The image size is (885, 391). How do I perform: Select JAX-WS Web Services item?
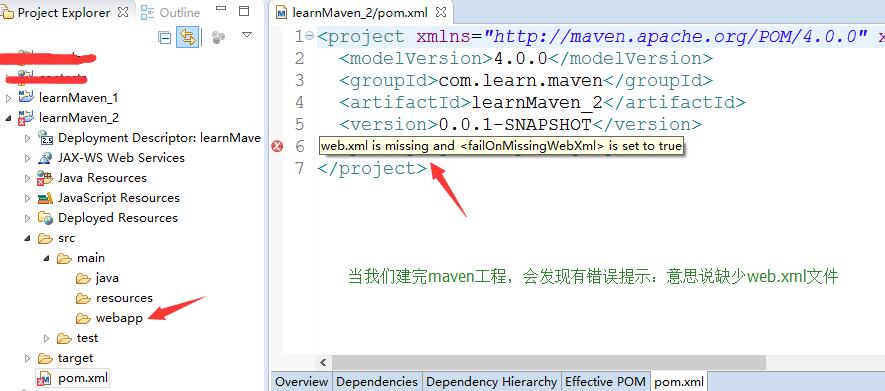(x=121, y=157)
